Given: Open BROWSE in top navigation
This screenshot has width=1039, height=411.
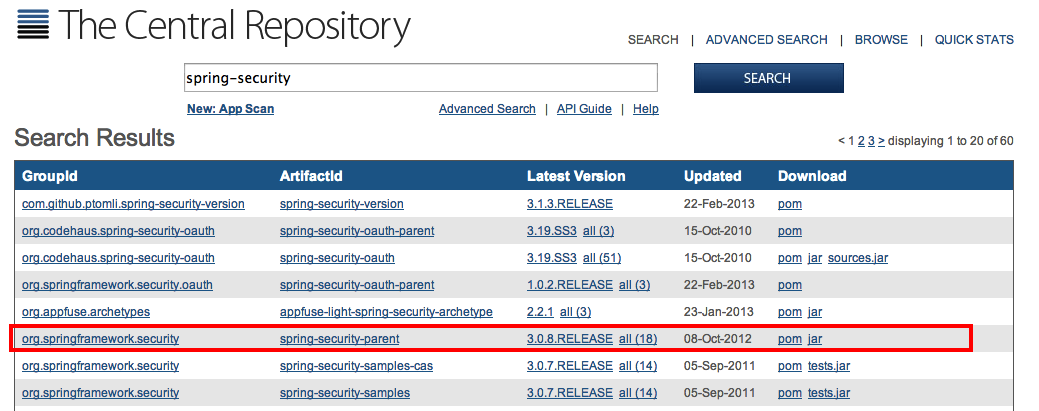Looking at the screenshot, I should click(881, 40).
